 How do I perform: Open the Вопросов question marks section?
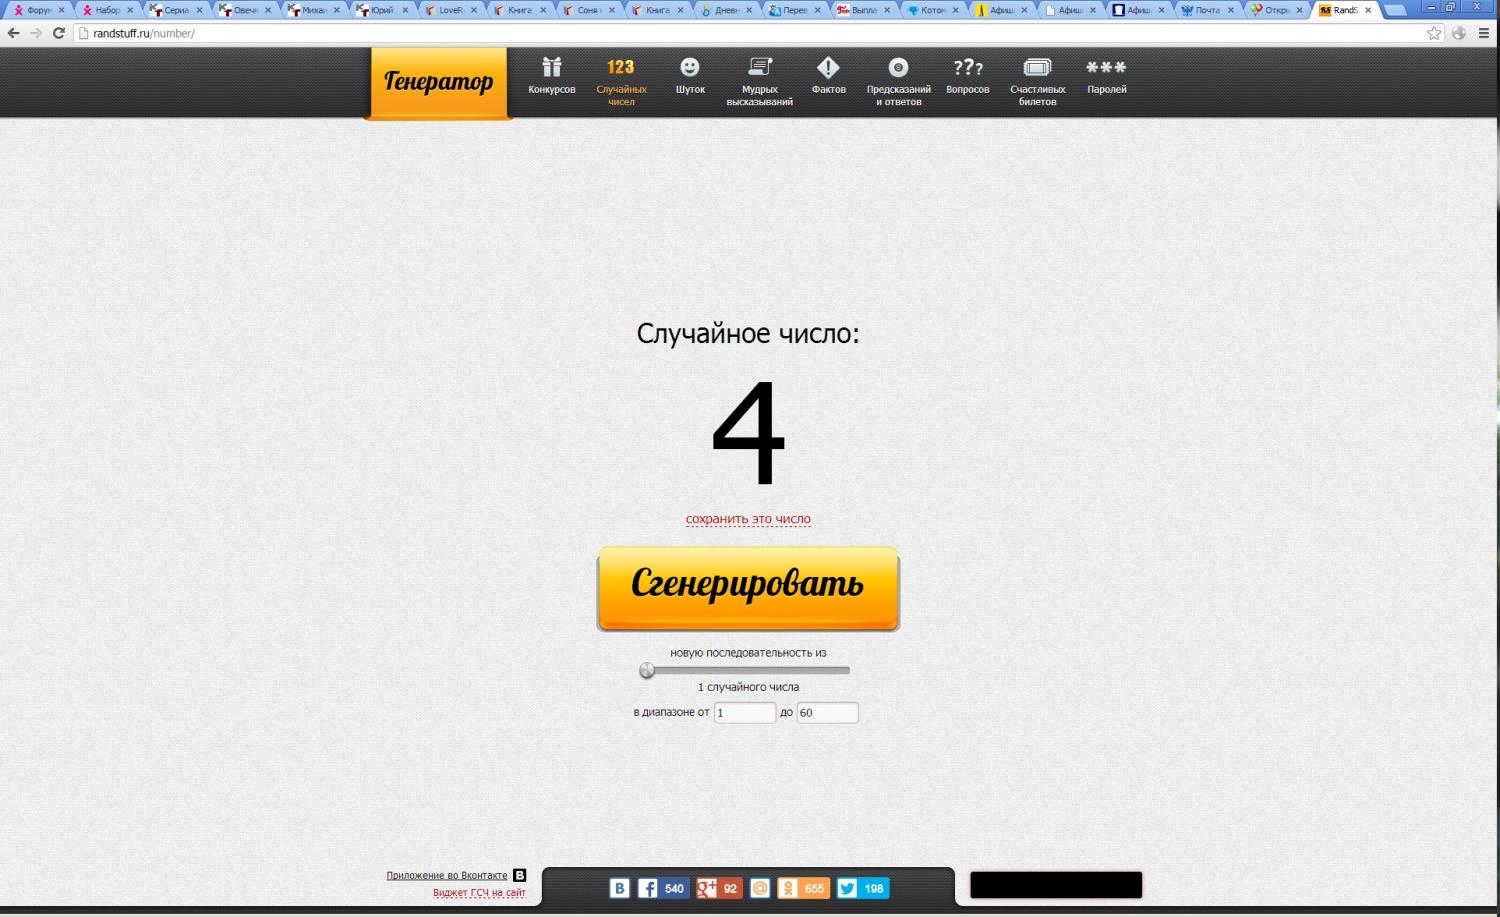click(967, 77)
